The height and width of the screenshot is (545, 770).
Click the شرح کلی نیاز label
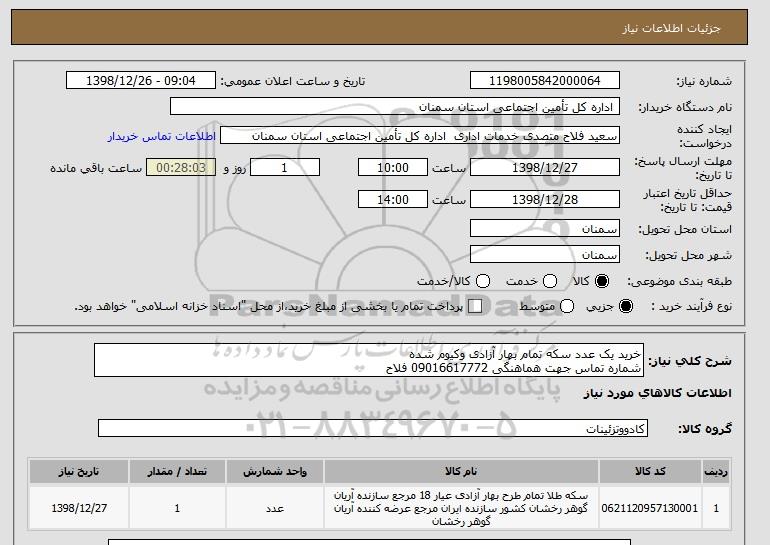coord(689,361)
